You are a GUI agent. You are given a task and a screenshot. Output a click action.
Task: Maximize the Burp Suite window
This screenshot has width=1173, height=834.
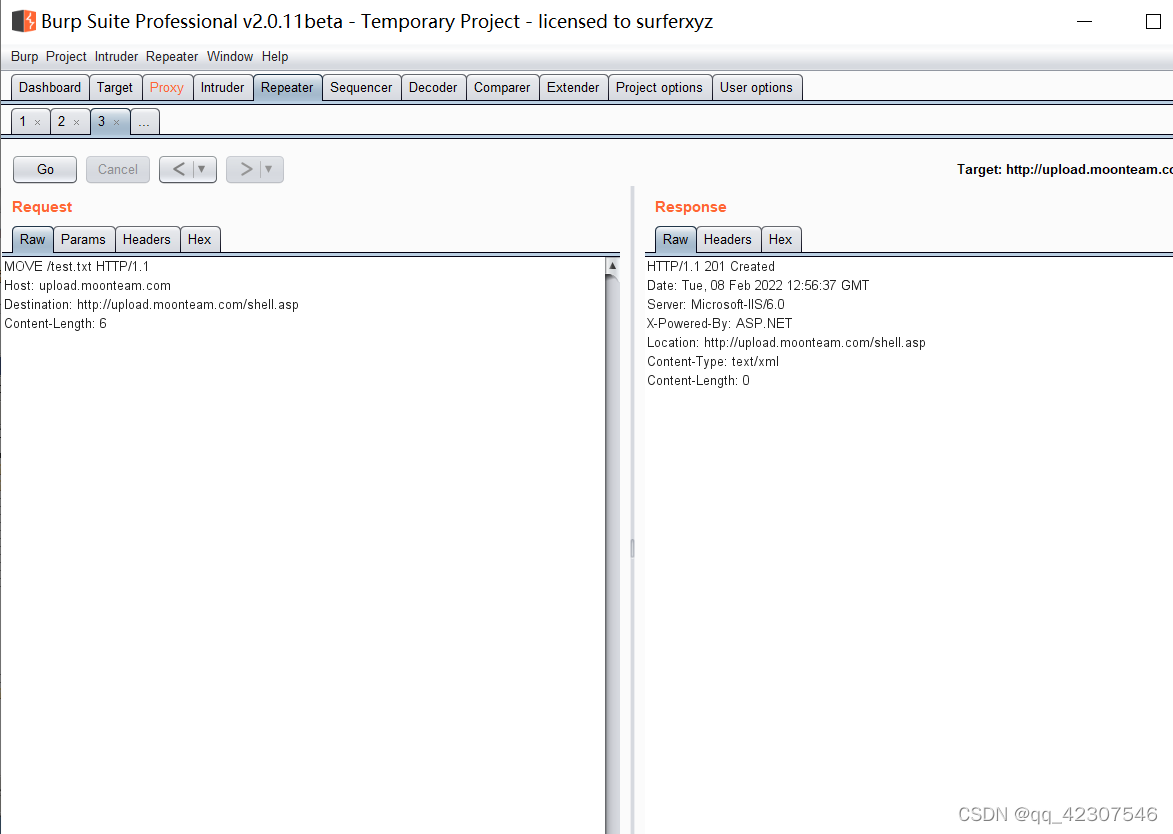click(x=1153, y=22)
